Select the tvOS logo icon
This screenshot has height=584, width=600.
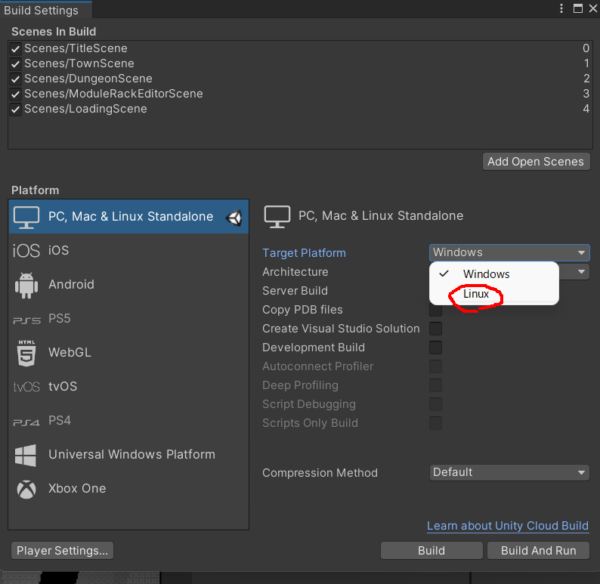point(26,387)
